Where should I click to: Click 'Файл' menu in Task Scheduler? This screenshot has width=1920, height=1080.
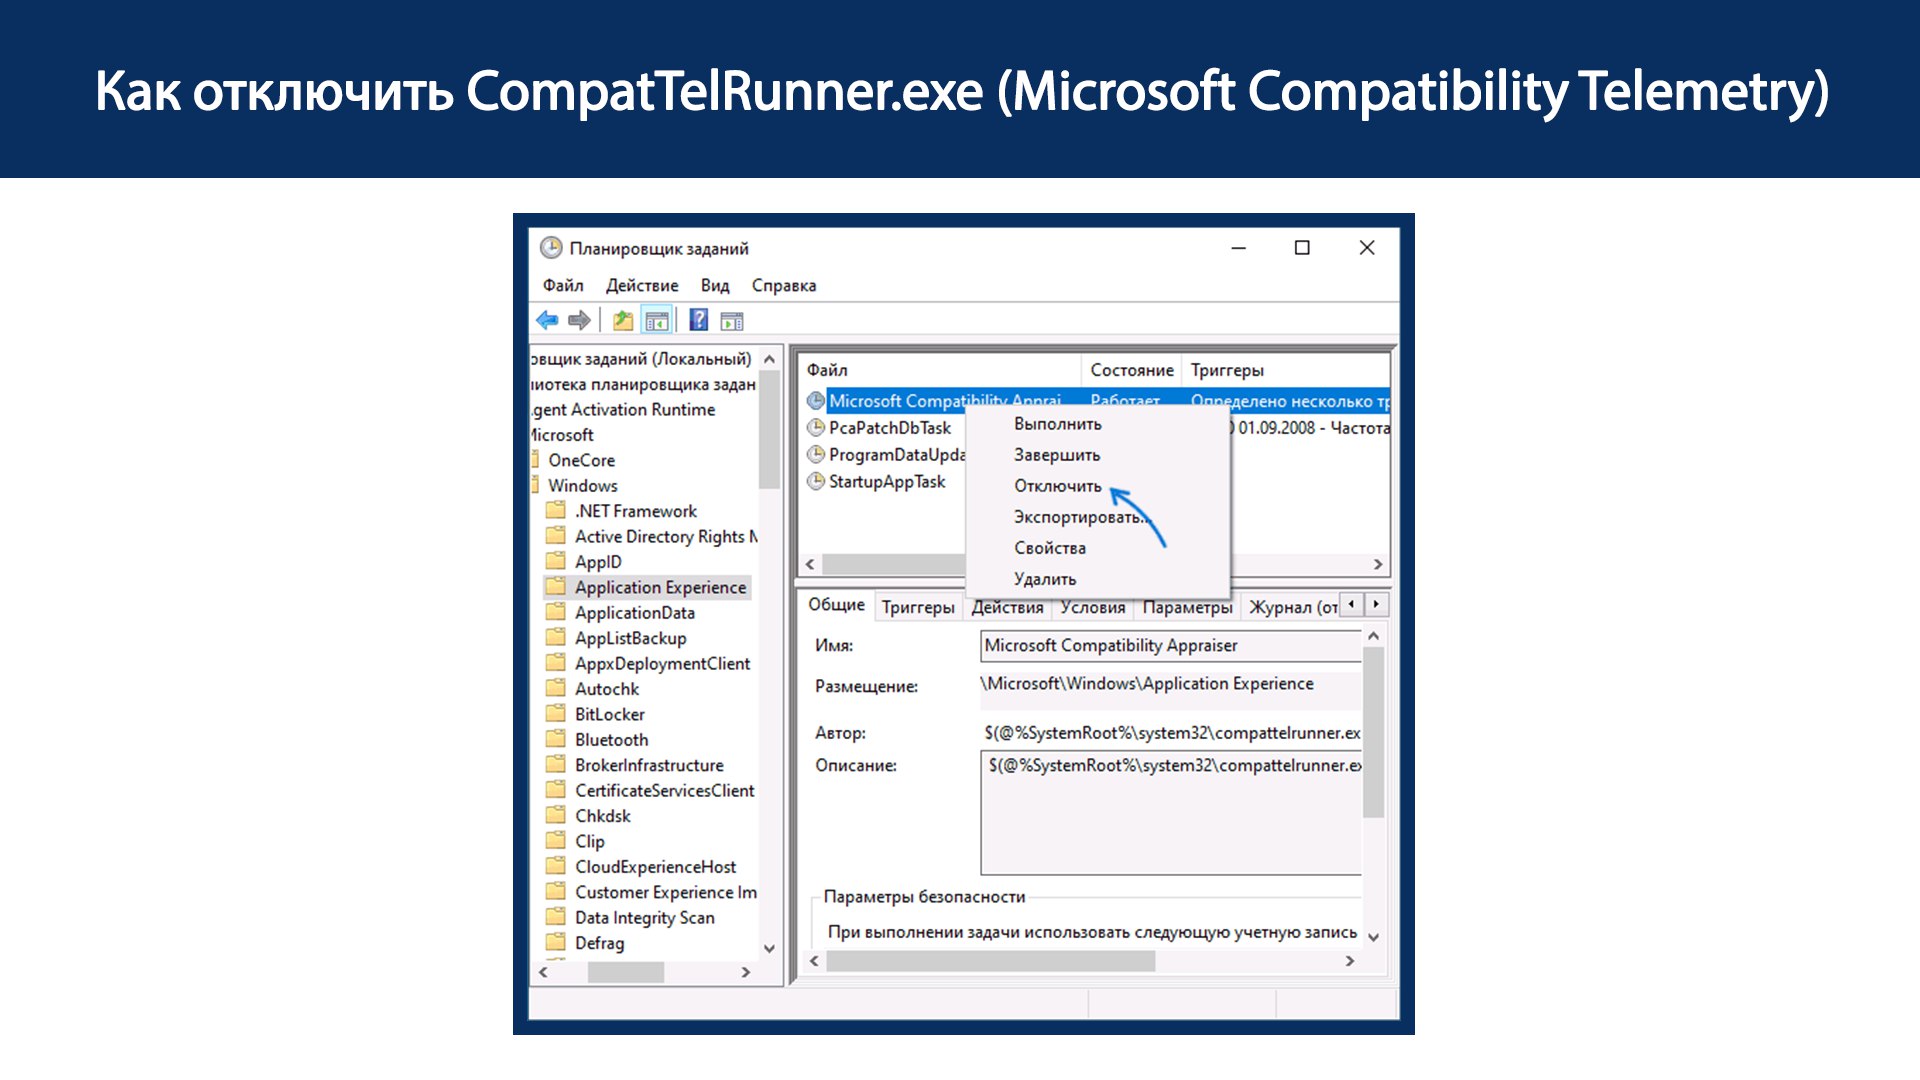tap(559, 285)
